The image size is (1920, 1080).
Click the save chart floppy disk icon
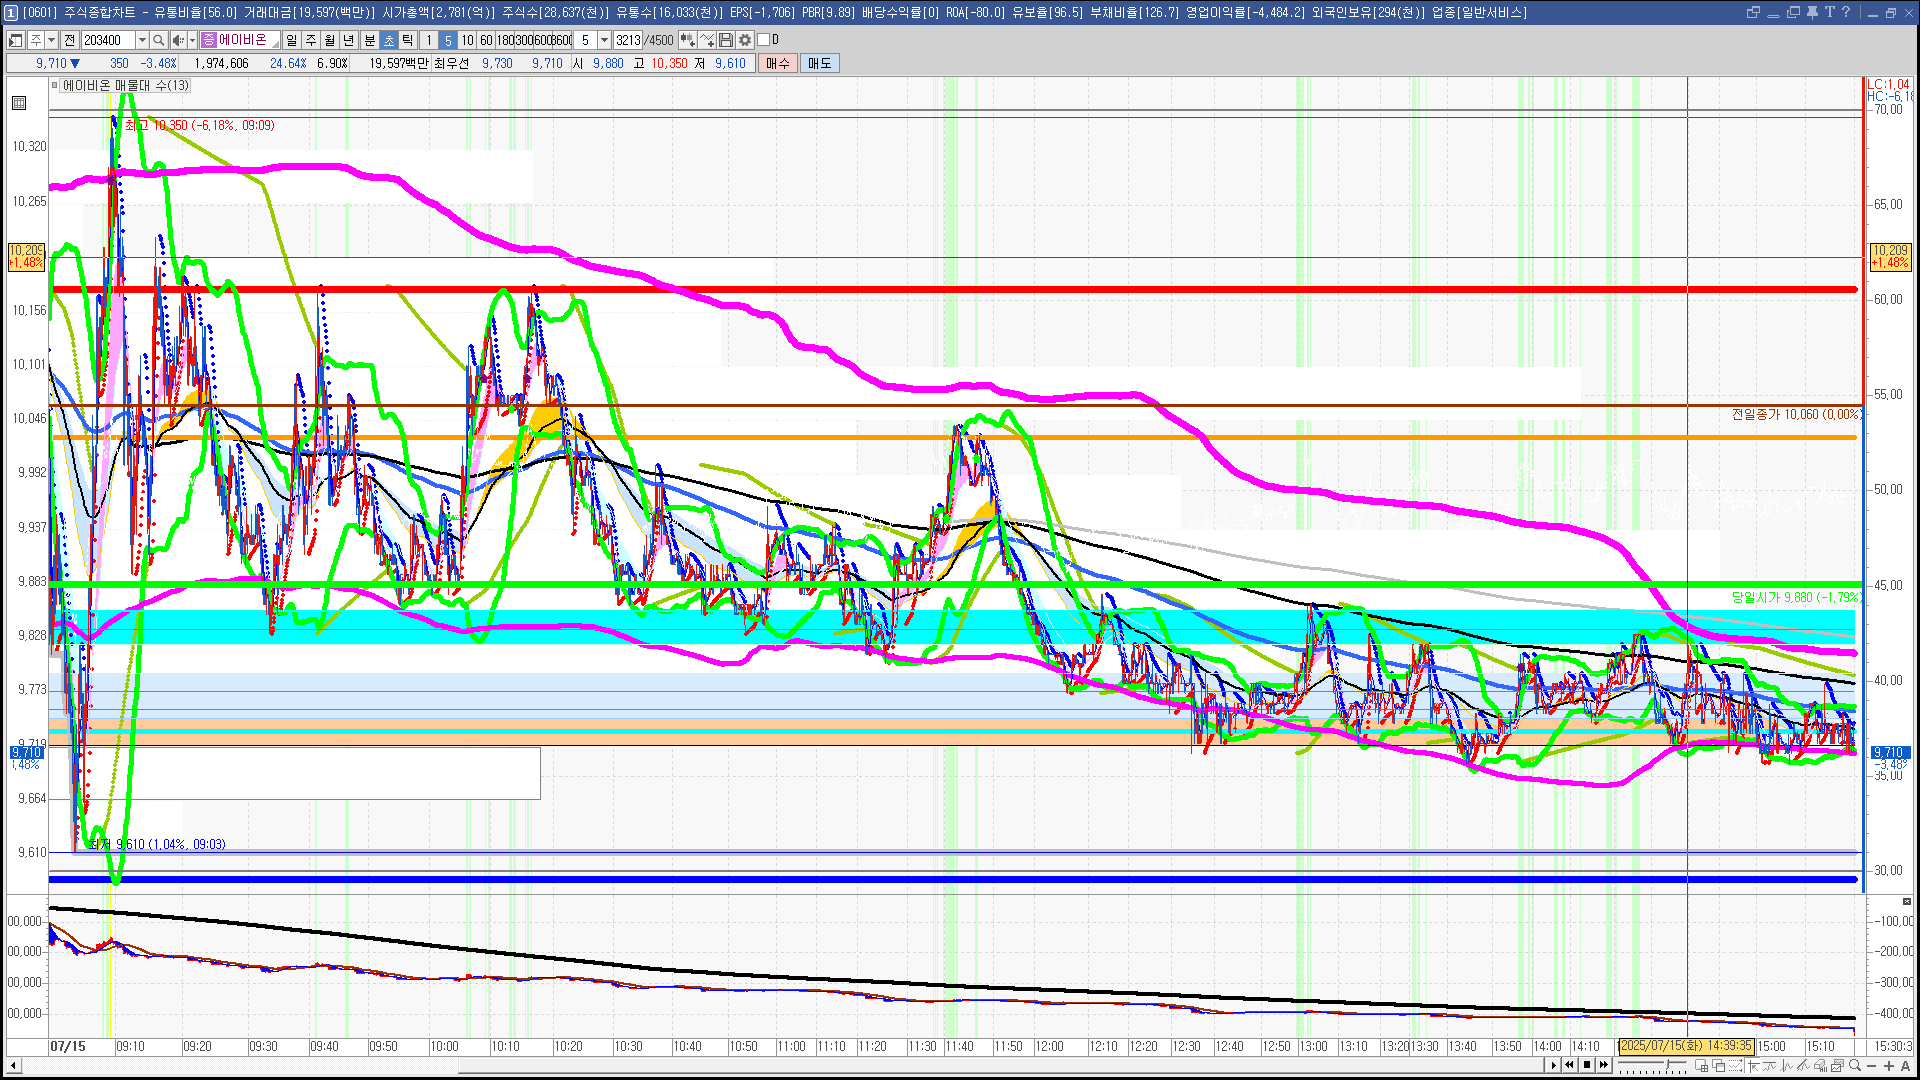(726, 40)
